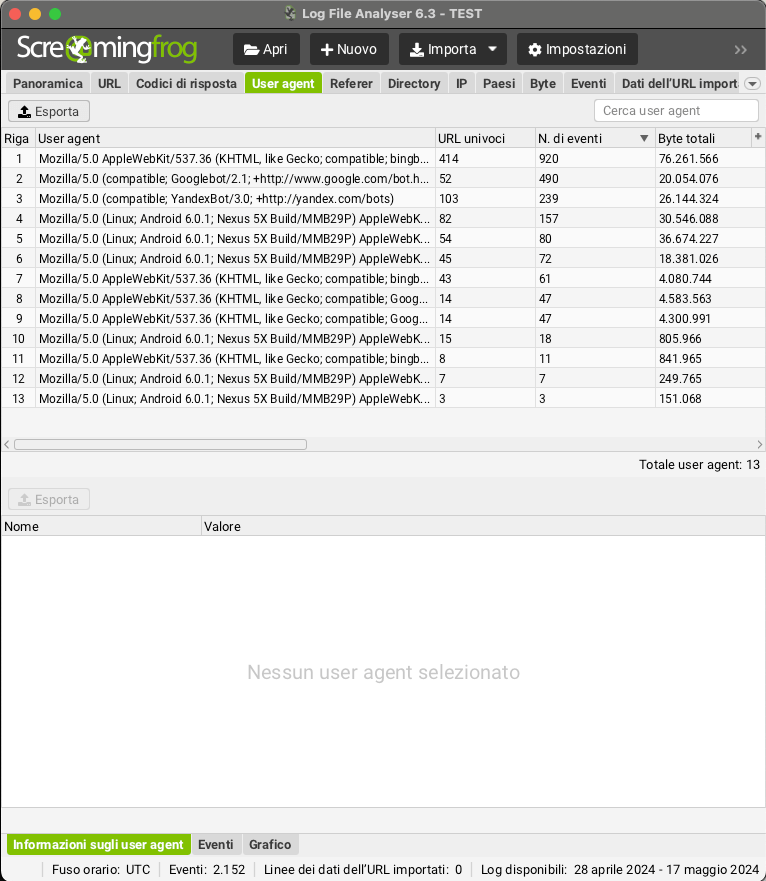
Task: Open the Grafico bottom tab
Action: pyautogui.click(x=270, y=845)
